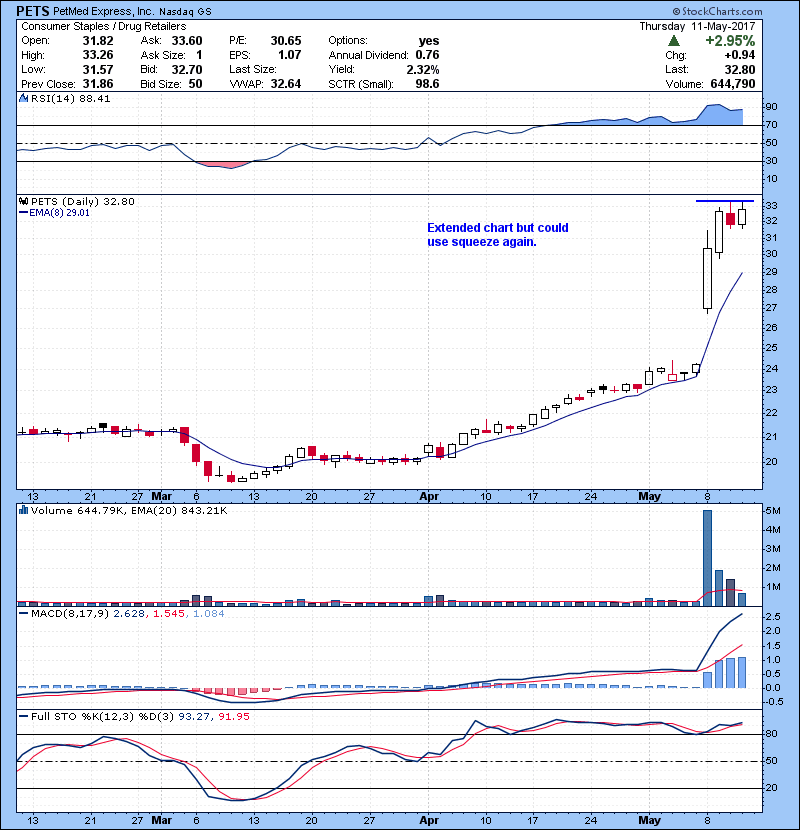The image size is (800, 830).
Task: Select the Prev Close value 31.86
Action: [98, 84]
